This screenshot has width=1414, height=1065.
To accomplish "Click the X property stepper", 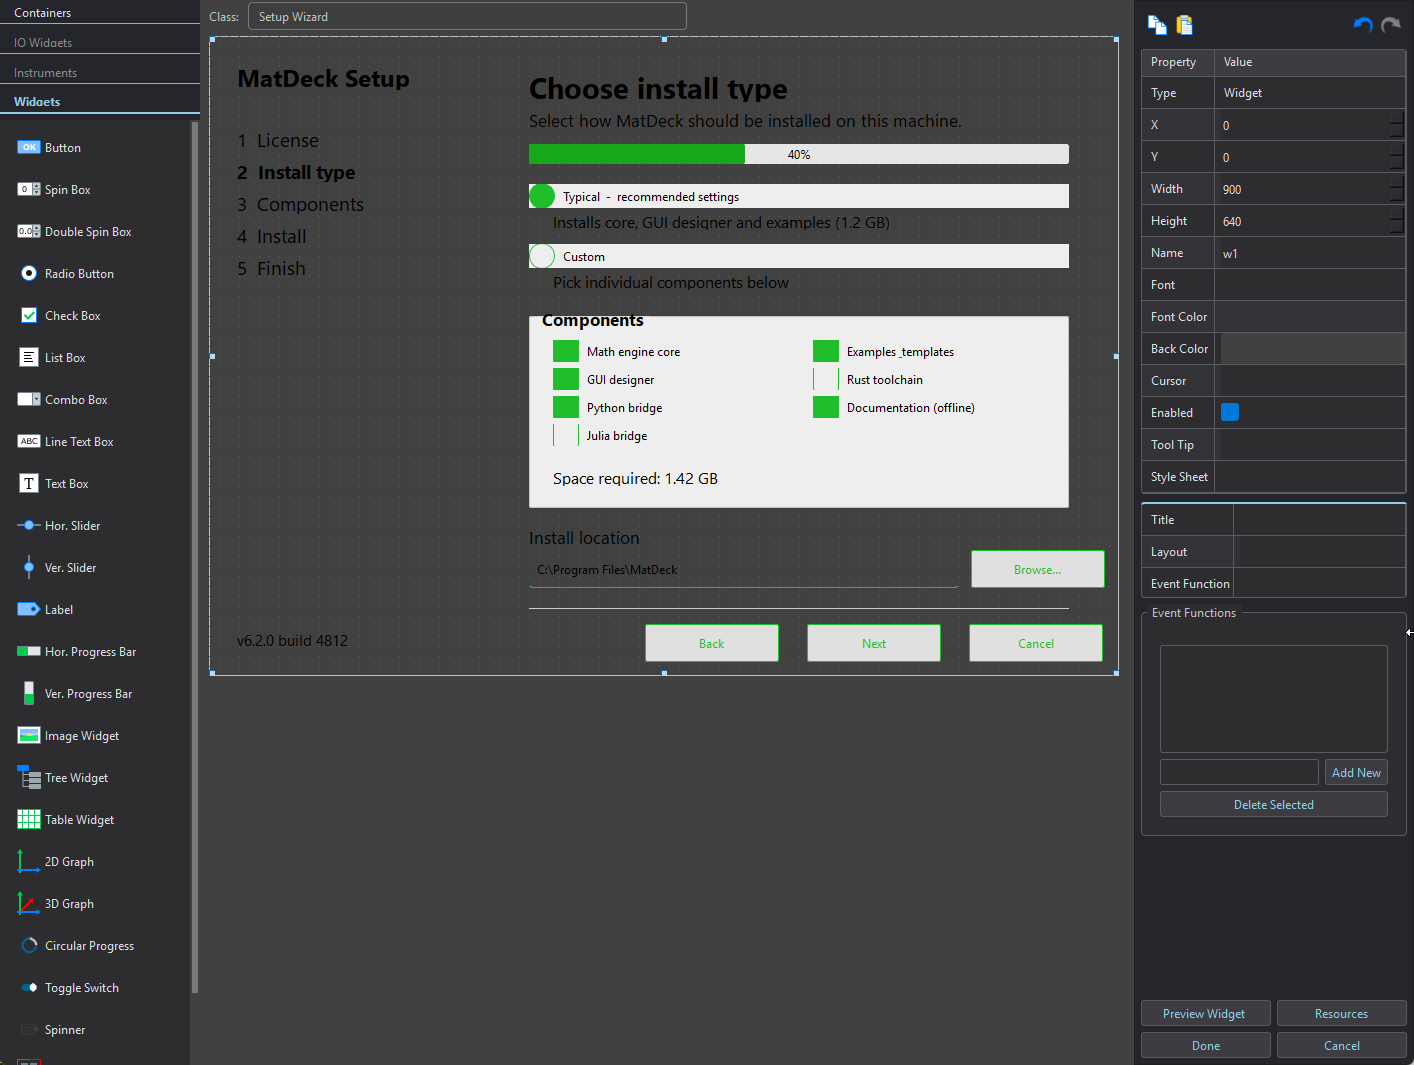I will click(1397, 125).
